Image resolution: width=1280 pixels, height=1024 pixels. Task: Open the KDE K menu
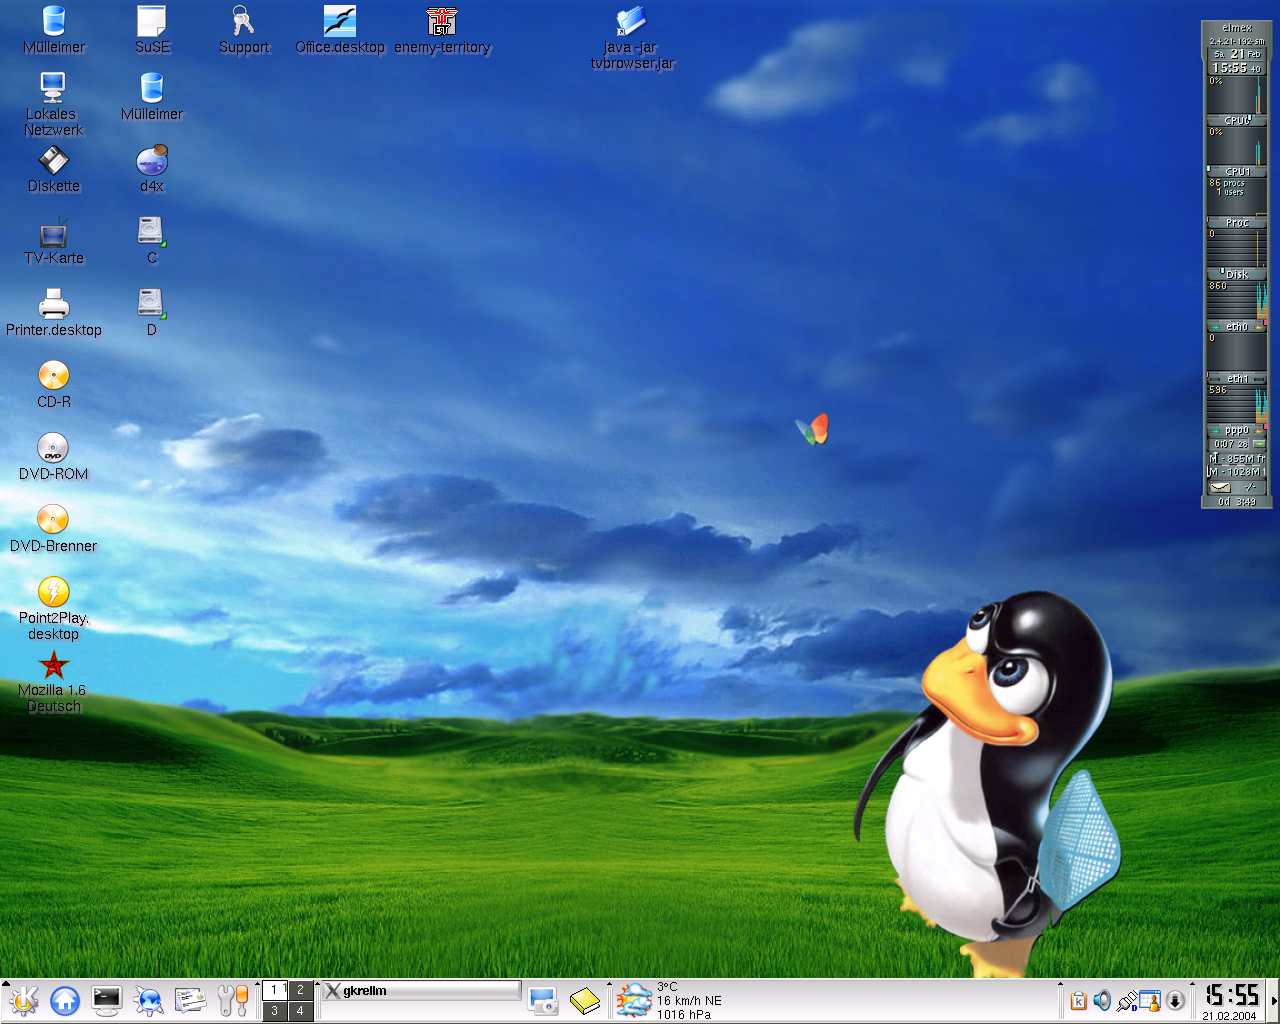[x=23, y=999]
